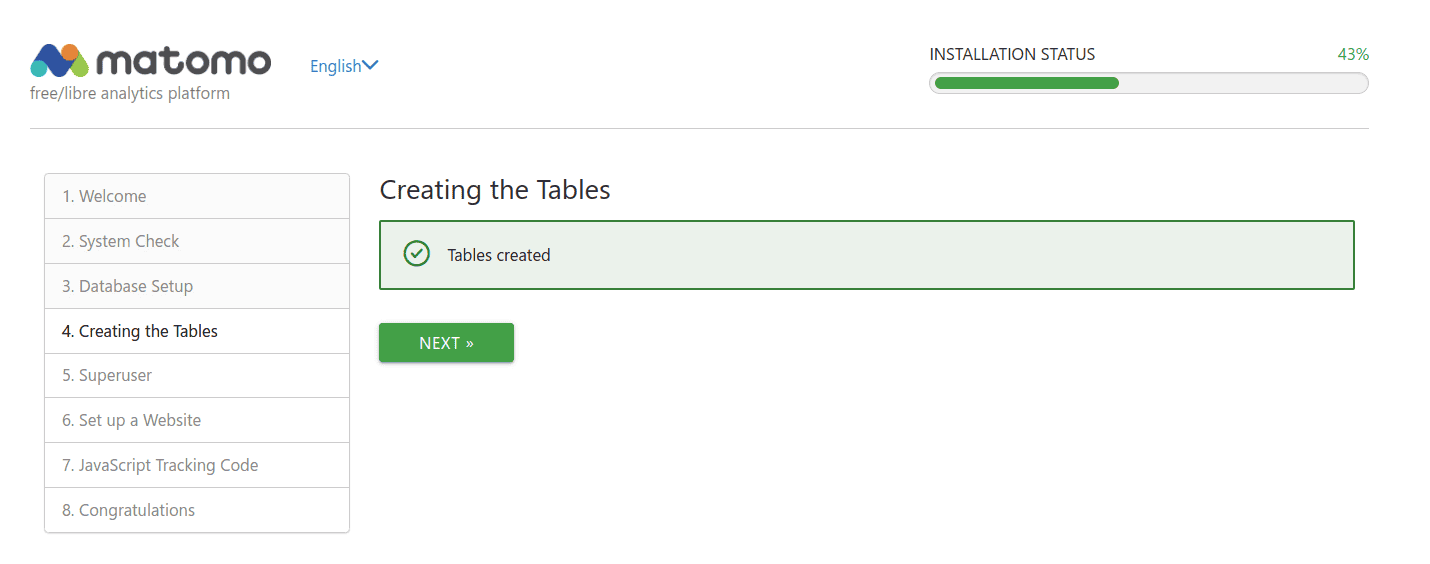Click the Matomo logo icon
The width and height of the screenshot is (1430, 564).
pyautogui.click(x=60, y=61)
